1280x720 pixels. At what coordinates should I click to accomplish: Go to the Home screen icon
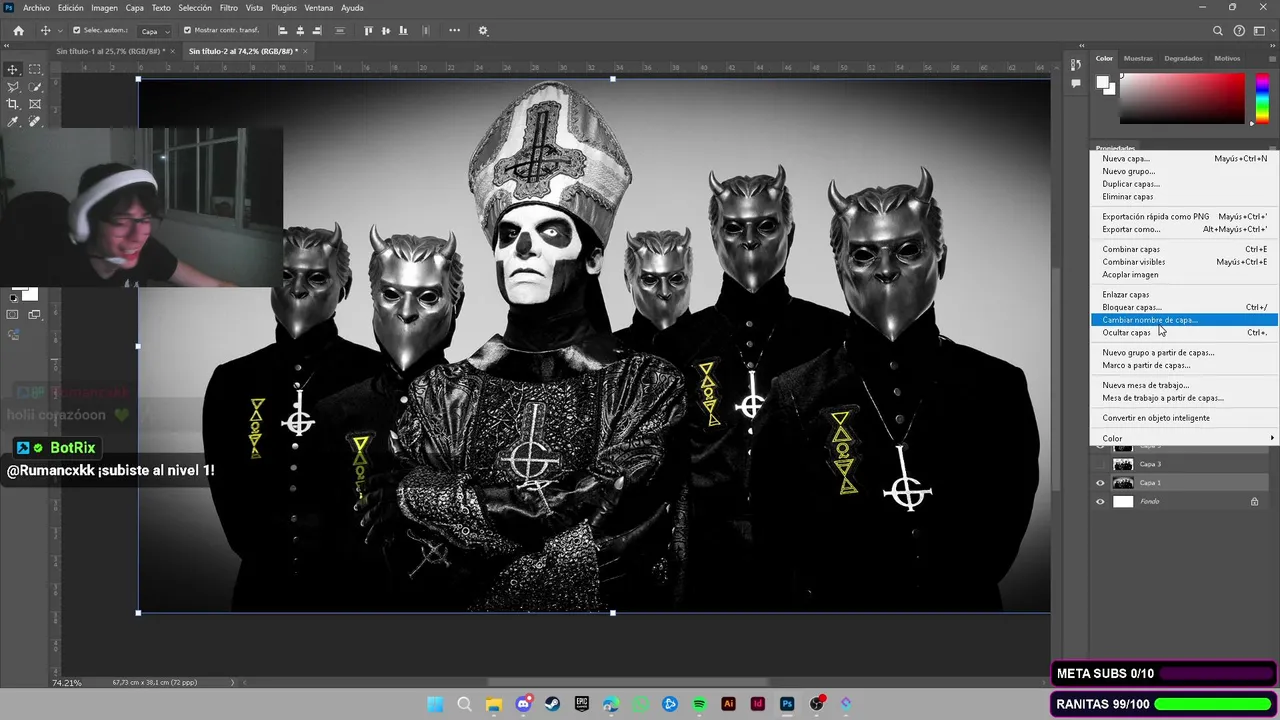point(18,31)
